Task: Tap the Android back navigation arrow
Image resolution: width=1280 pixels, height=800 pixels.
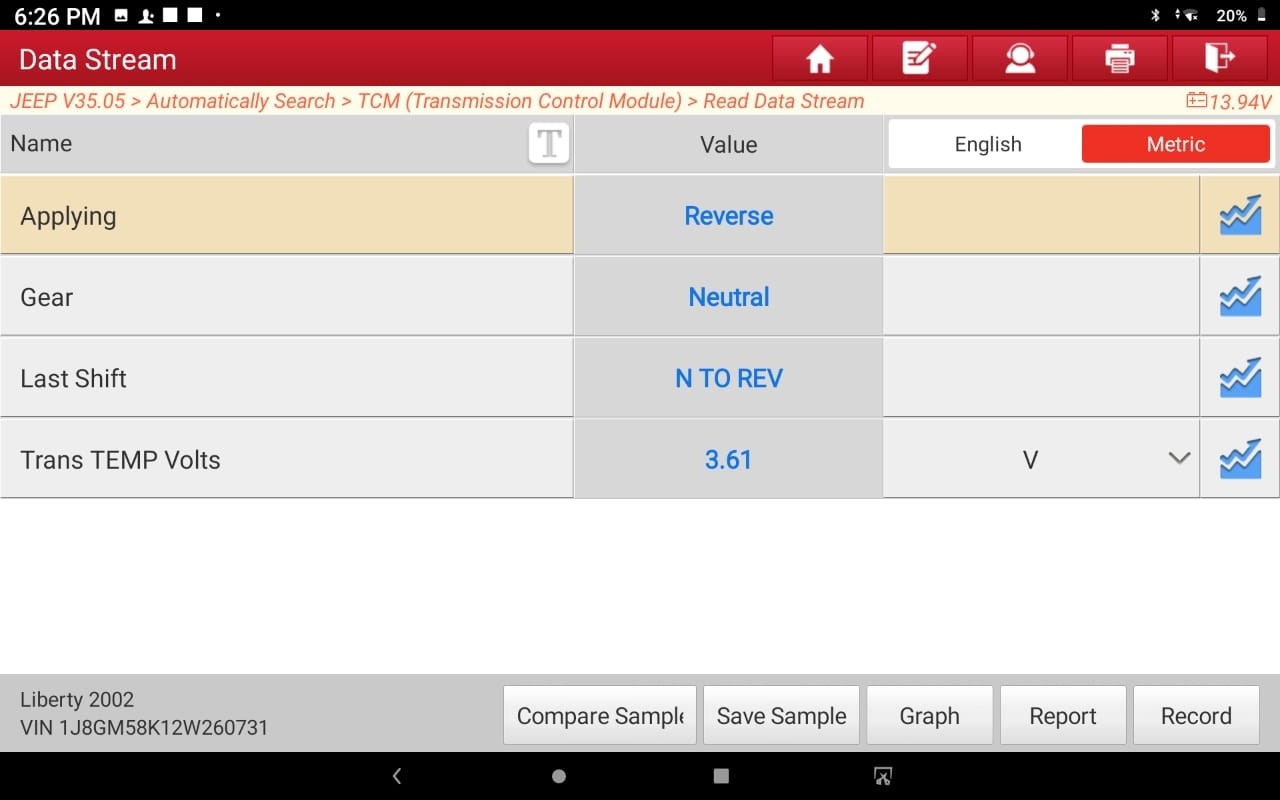Action: pyautogui.click(x=397, y=776)
